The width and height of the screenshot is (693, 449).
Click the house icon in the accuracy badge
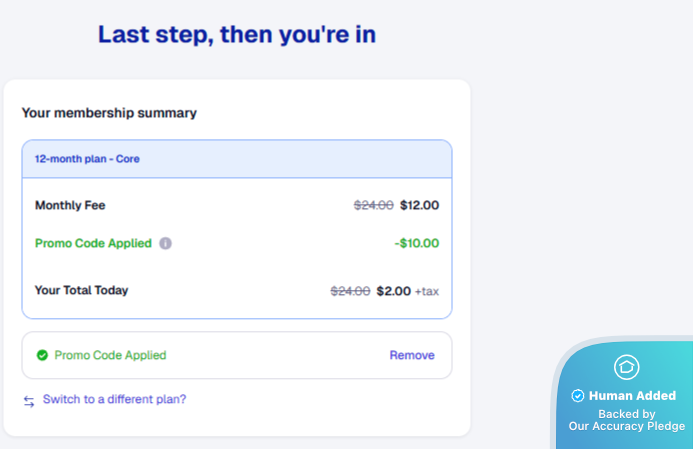pyautogui.click(x=626, y=367)
